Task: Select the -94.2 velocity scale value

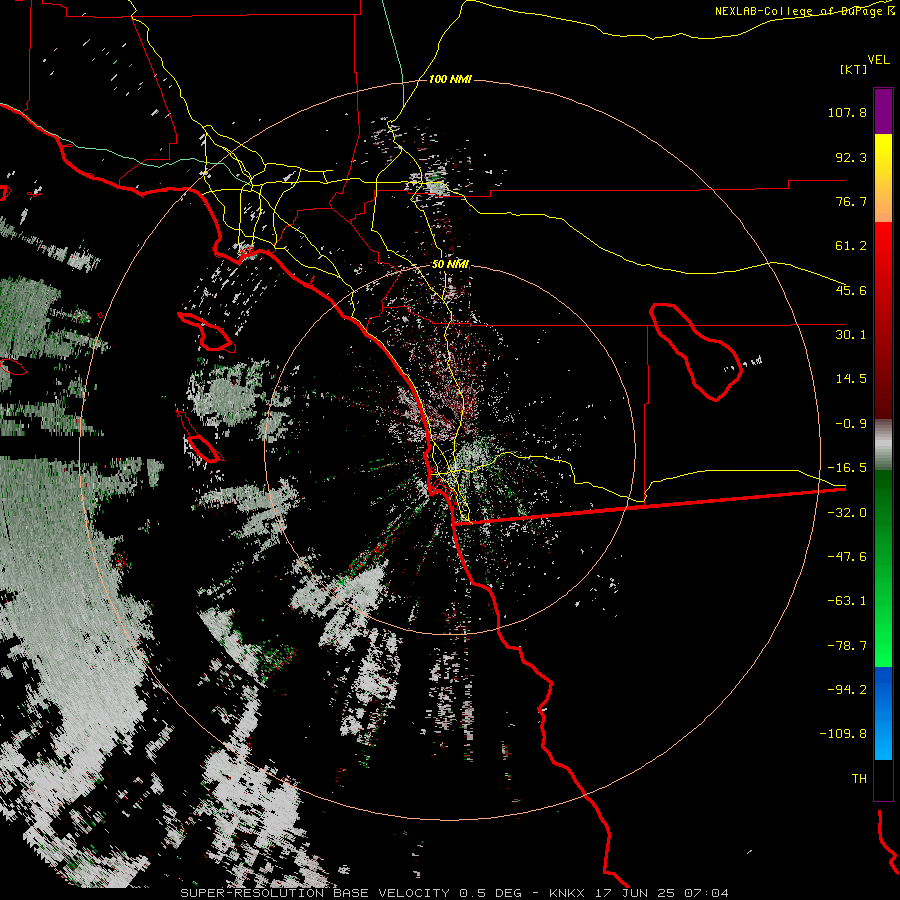Action: [847, 690]
